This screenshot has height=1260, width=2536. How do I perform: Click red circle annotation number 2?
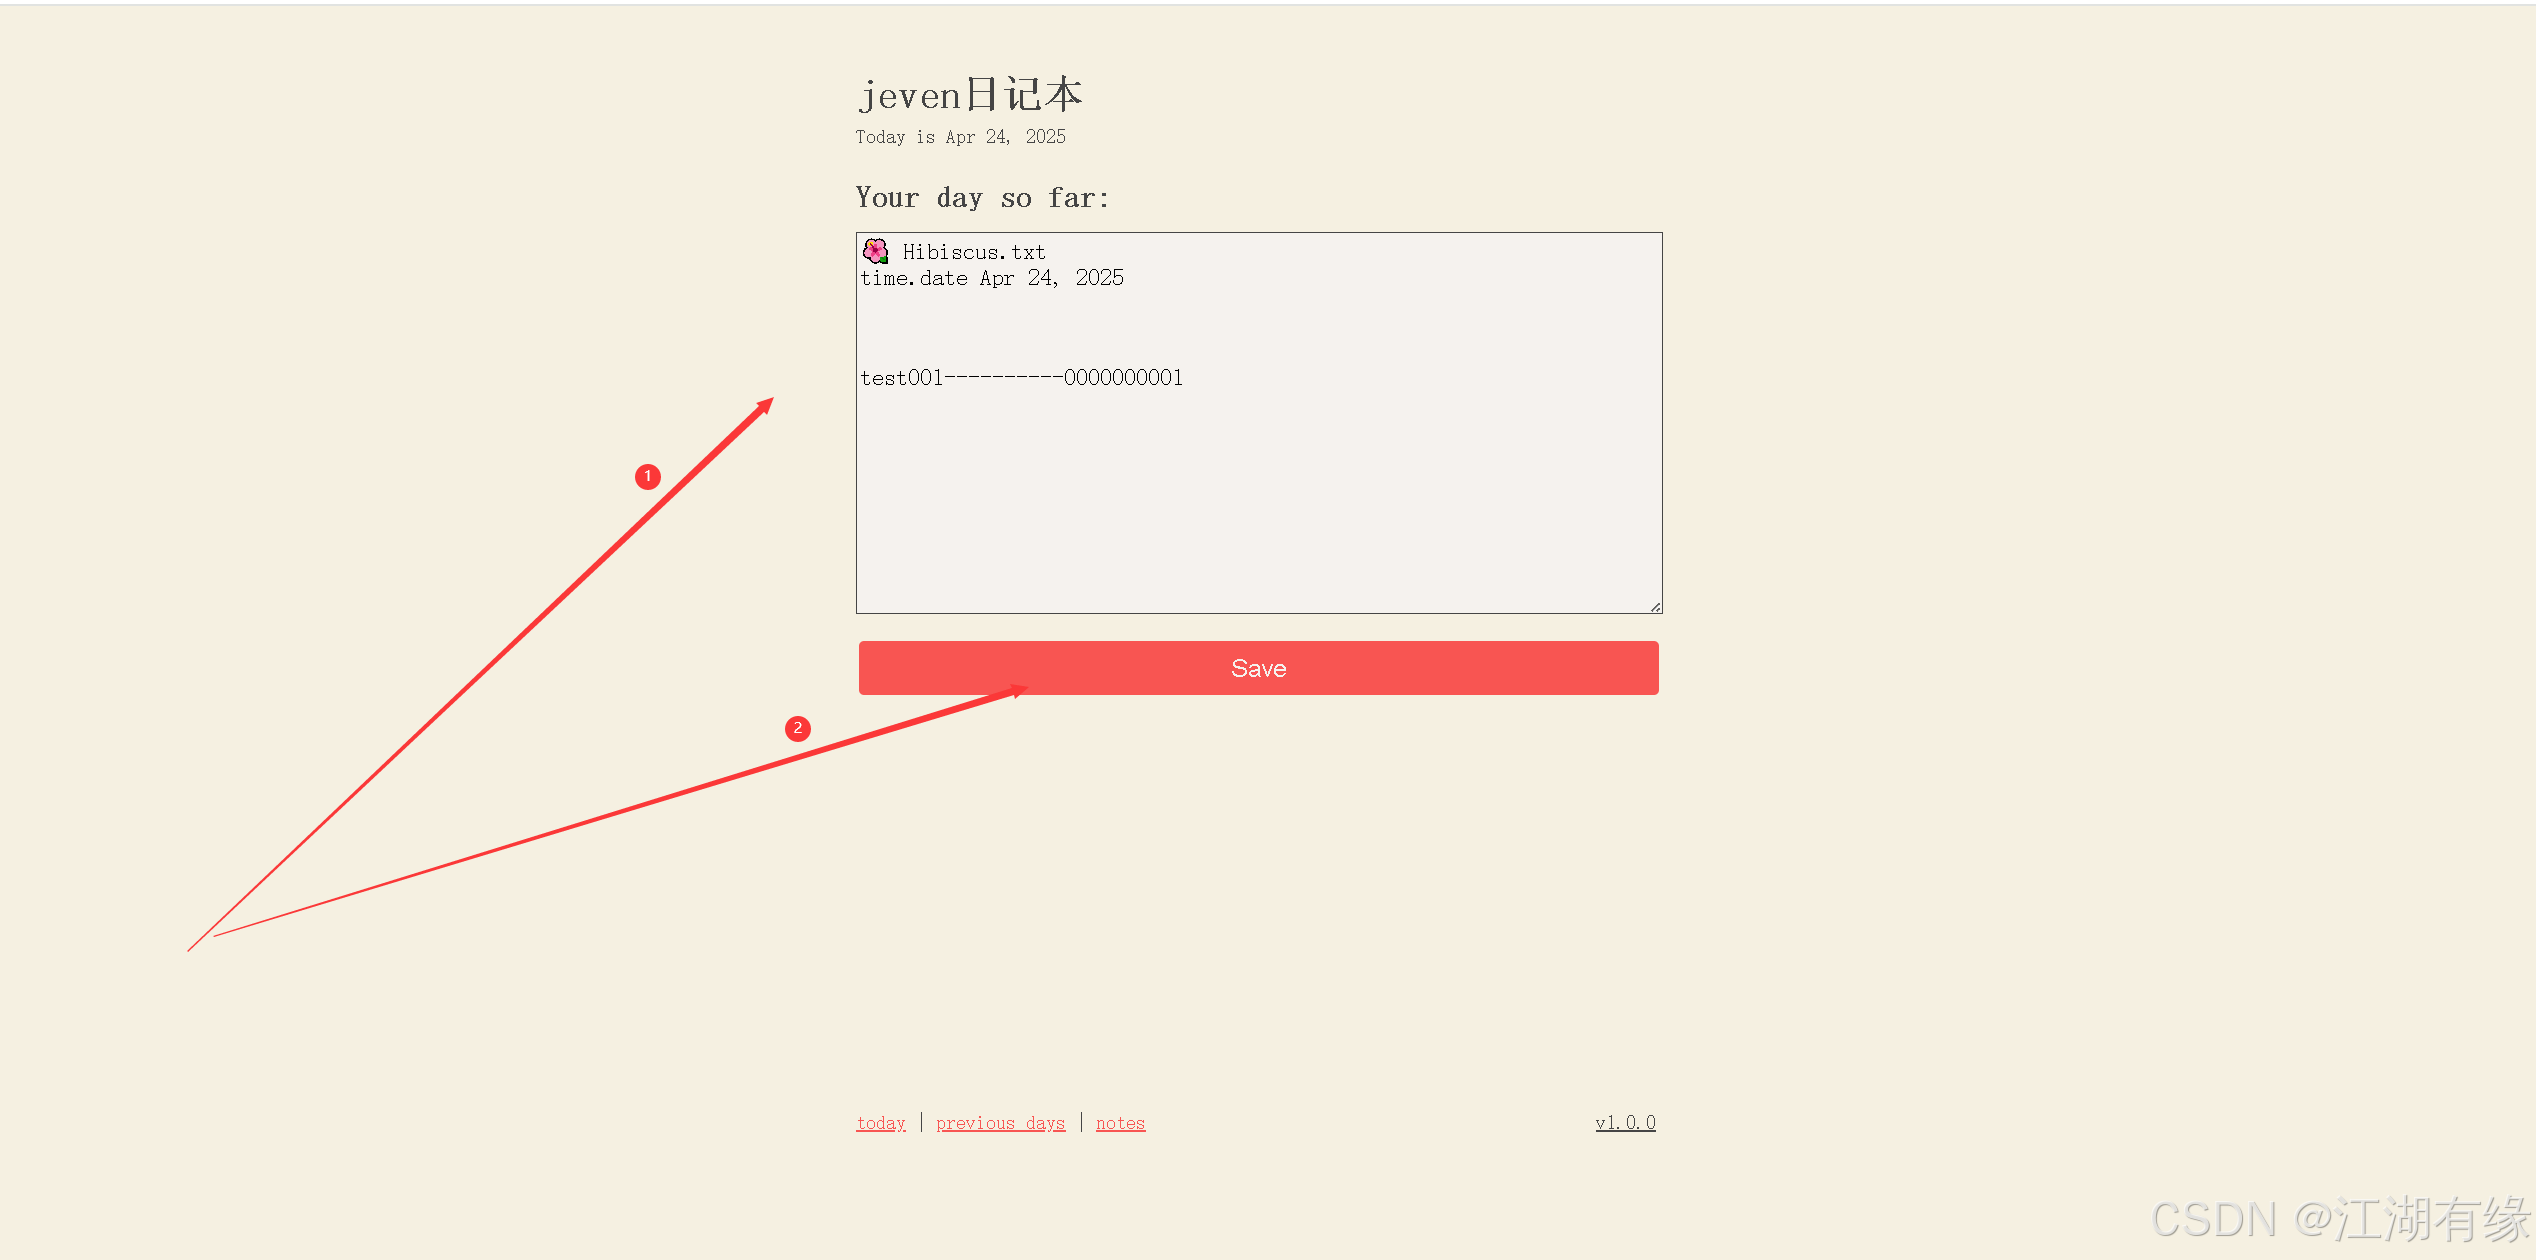(x=798, y=728)
